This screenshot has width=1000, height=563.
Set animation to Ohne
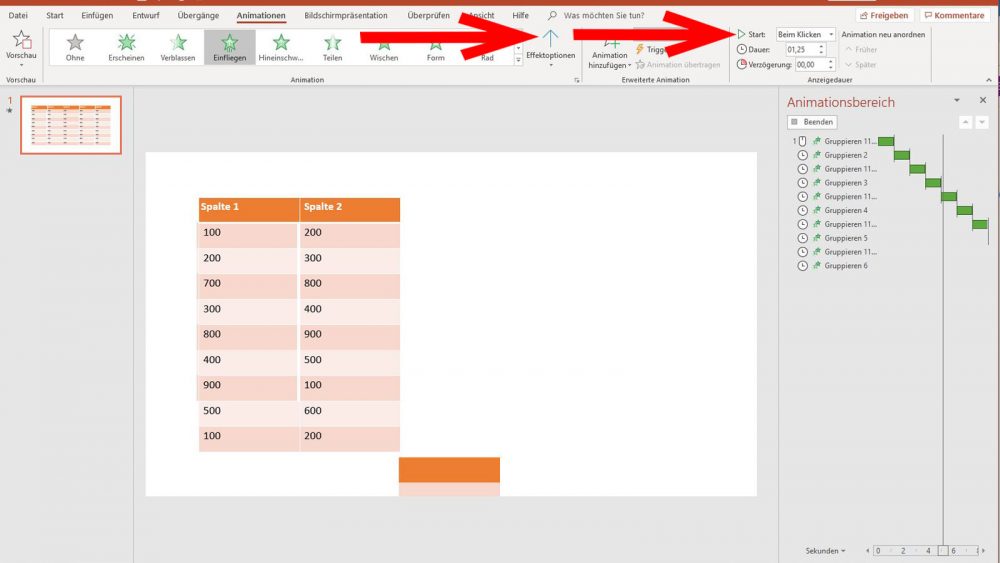coord(75,45)
